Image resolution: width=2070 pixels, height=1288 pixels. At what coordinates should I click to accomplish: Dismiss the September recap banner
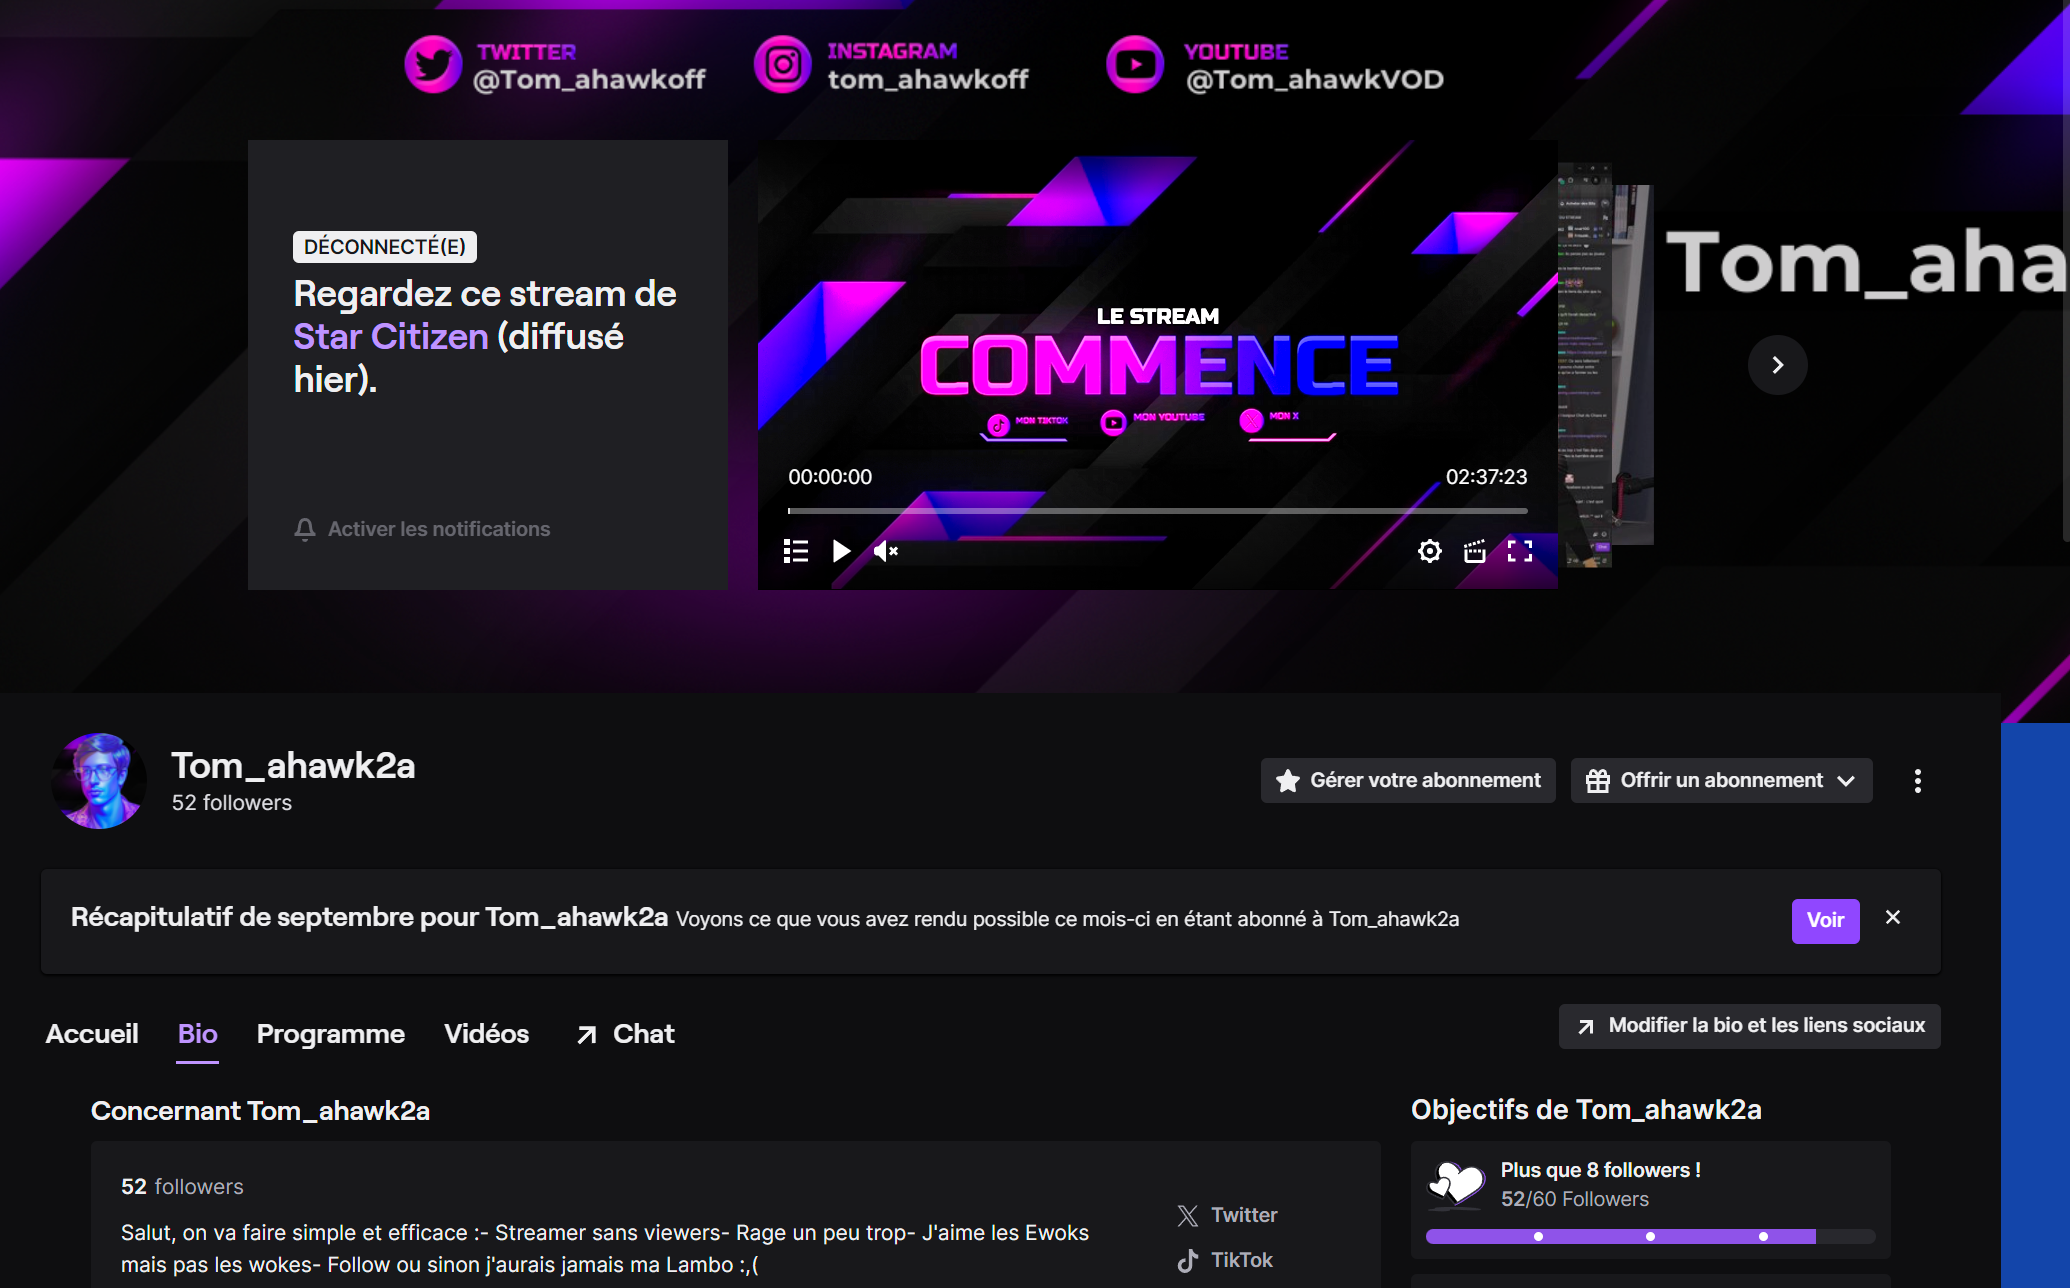(x=1893, y=918)
